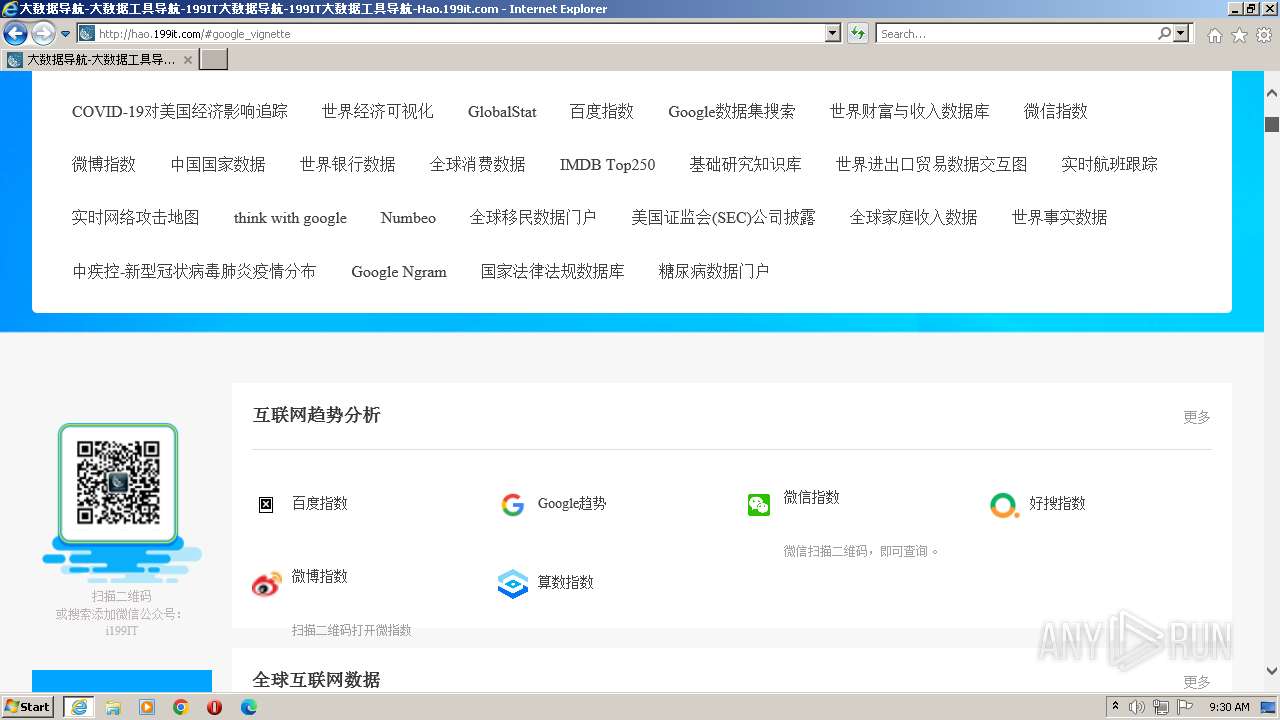Open 世界经济可视化 link
The width and height of the screenshot is (1280, 720).
click(378, 112)
